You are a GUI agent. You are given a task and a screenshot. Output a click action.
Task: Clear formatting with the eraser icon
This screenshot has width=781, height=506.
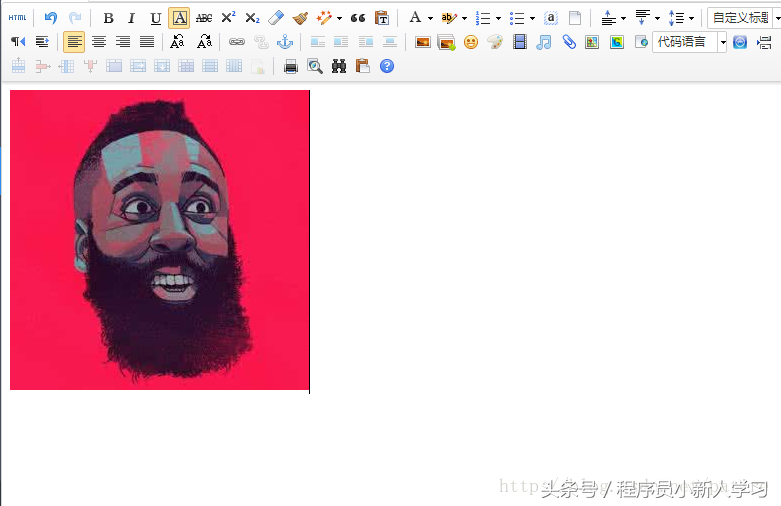[276, 18]
